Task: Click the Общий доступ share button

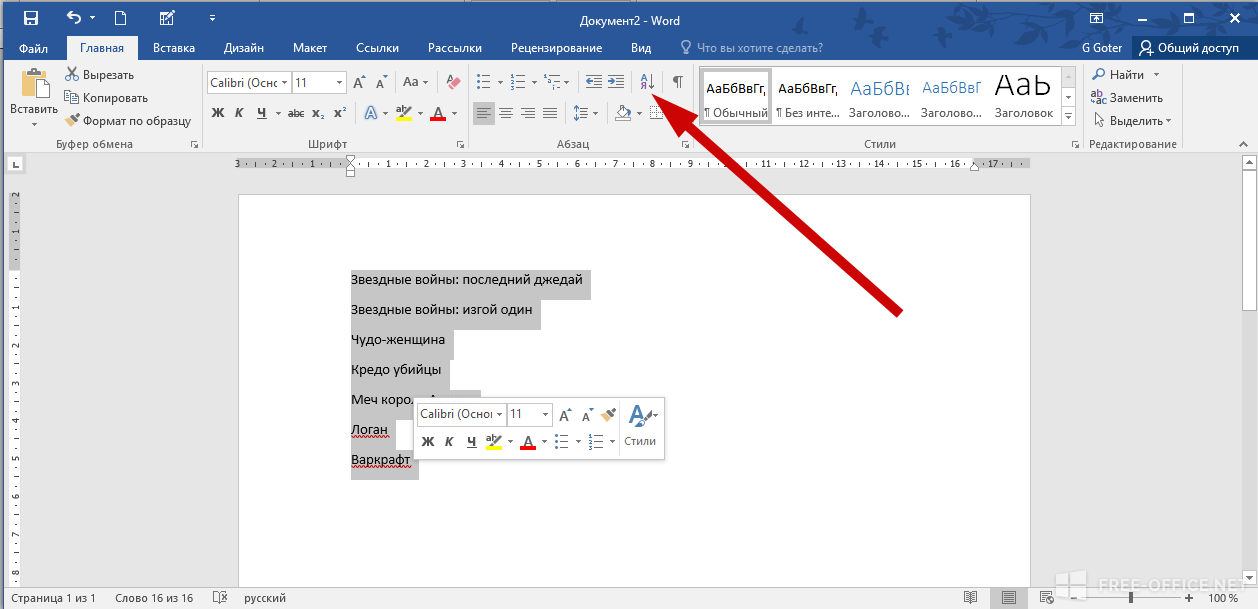Action: click(1190, 47)
